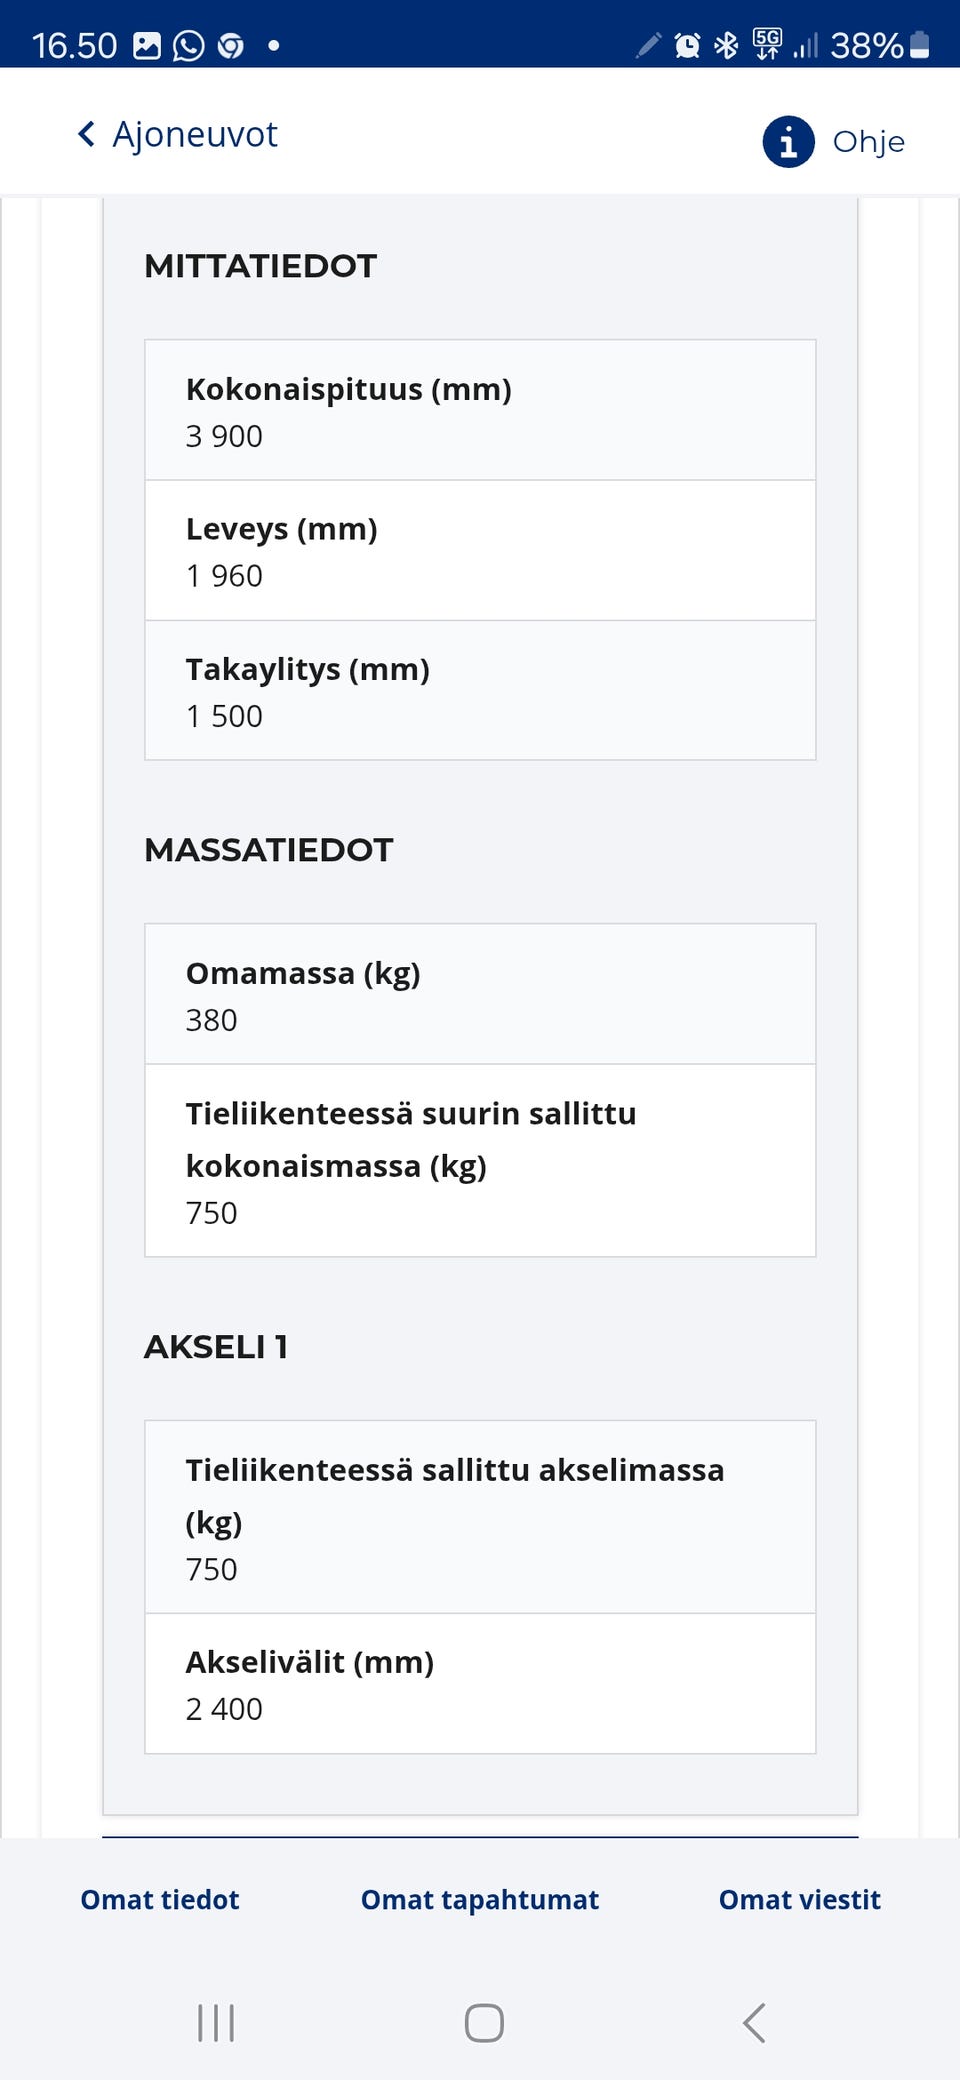Tap the back chevron beside Ajoneuvot
The height and width of the screenshot is (2080, 960).
pyautogui.click(x=87, y=134)
